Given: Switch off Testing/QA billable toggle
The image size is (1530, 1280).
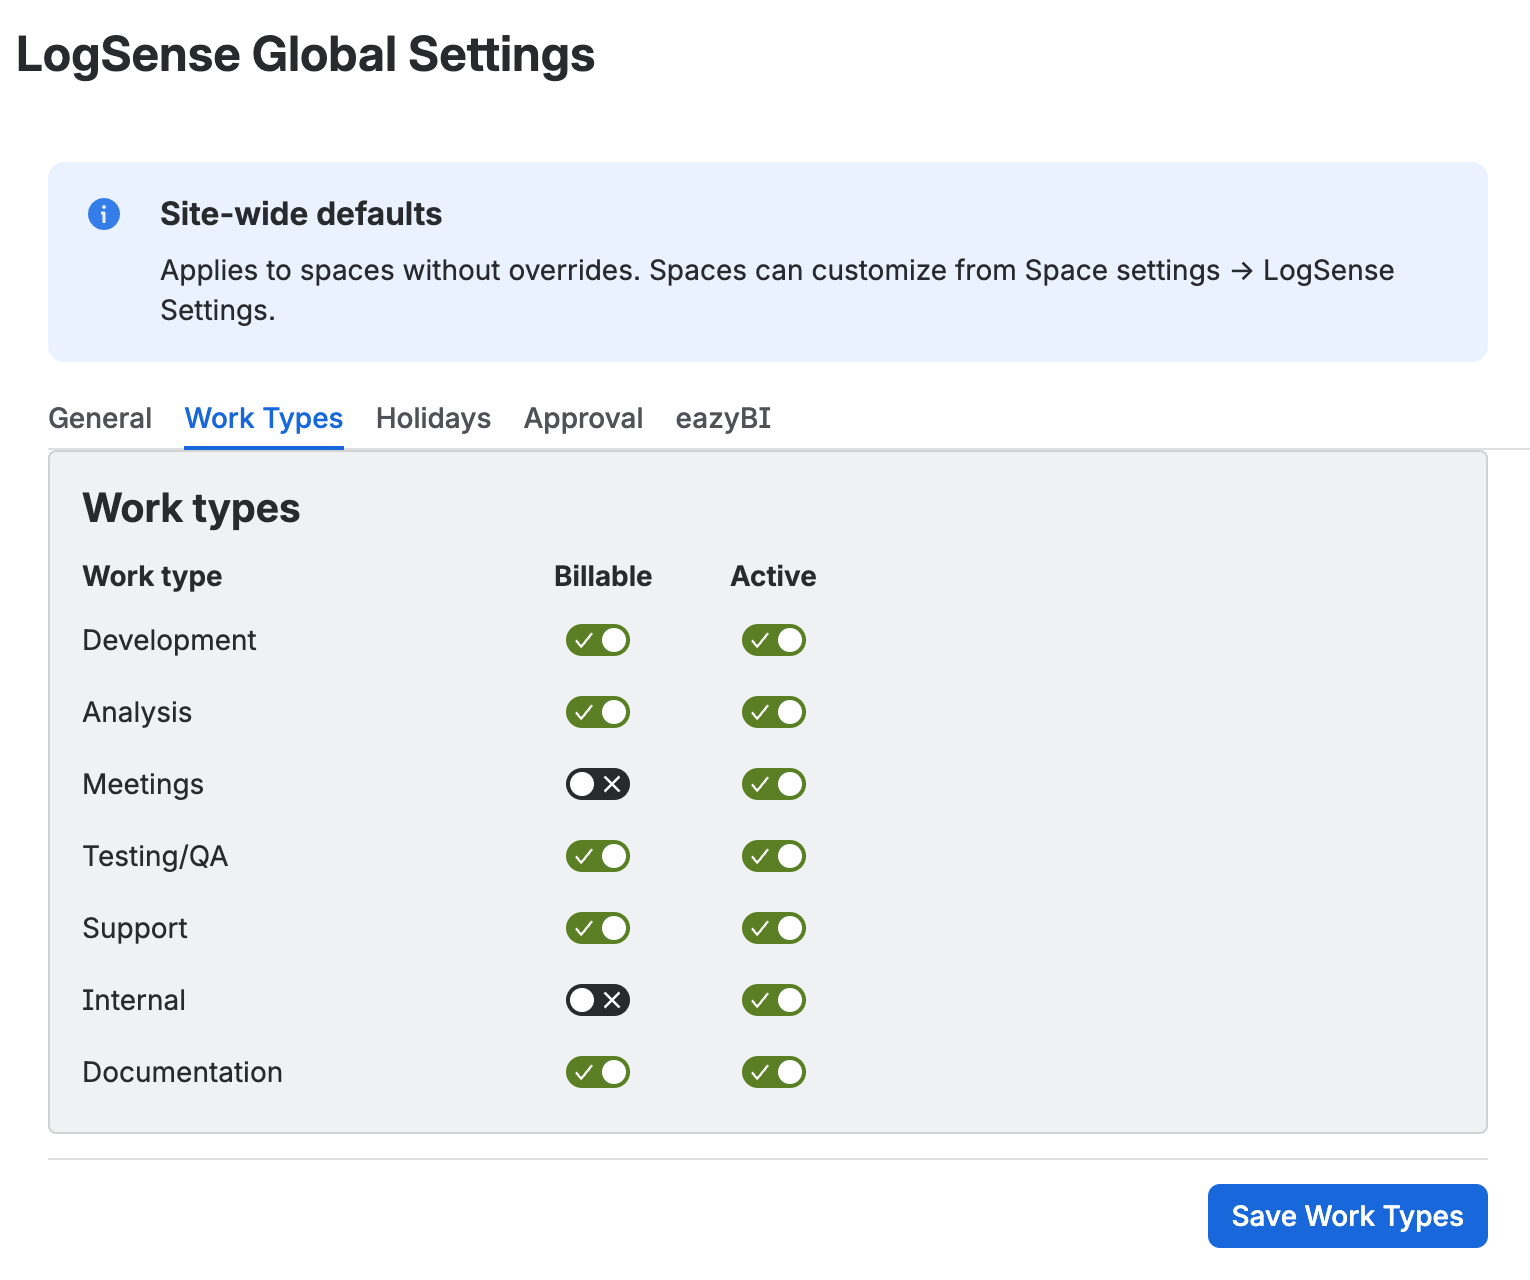Looking at the screenshot, I should [x=598, y=856].
